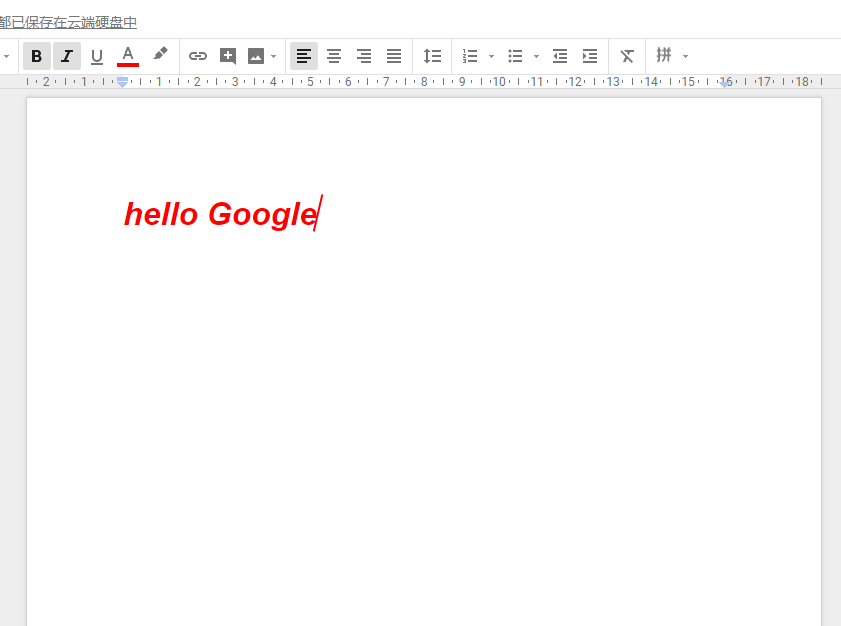Align text to the right
Screen dimensions: 841x626
[x=364, y=56]
